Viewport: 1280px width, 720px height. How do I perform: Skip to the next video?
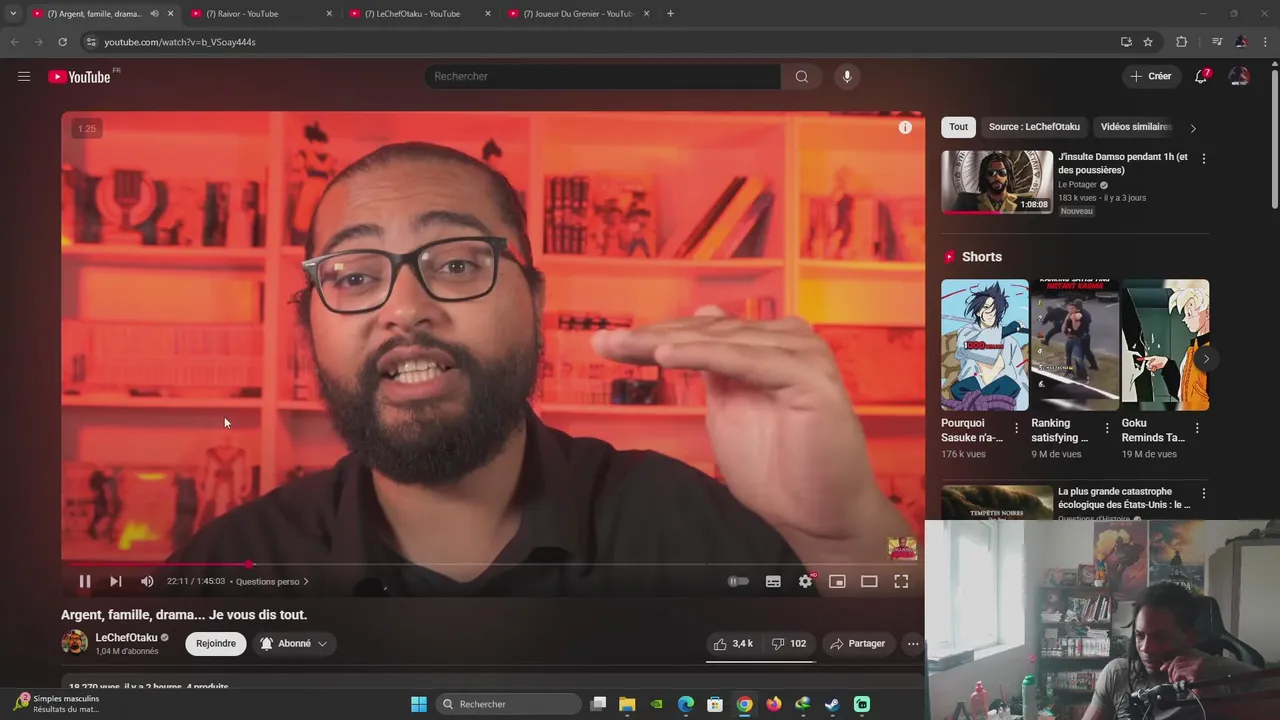pos(116,581)
